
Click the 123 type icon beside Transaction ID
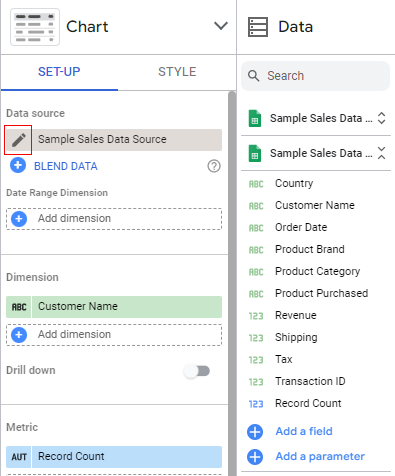point(256,382)
